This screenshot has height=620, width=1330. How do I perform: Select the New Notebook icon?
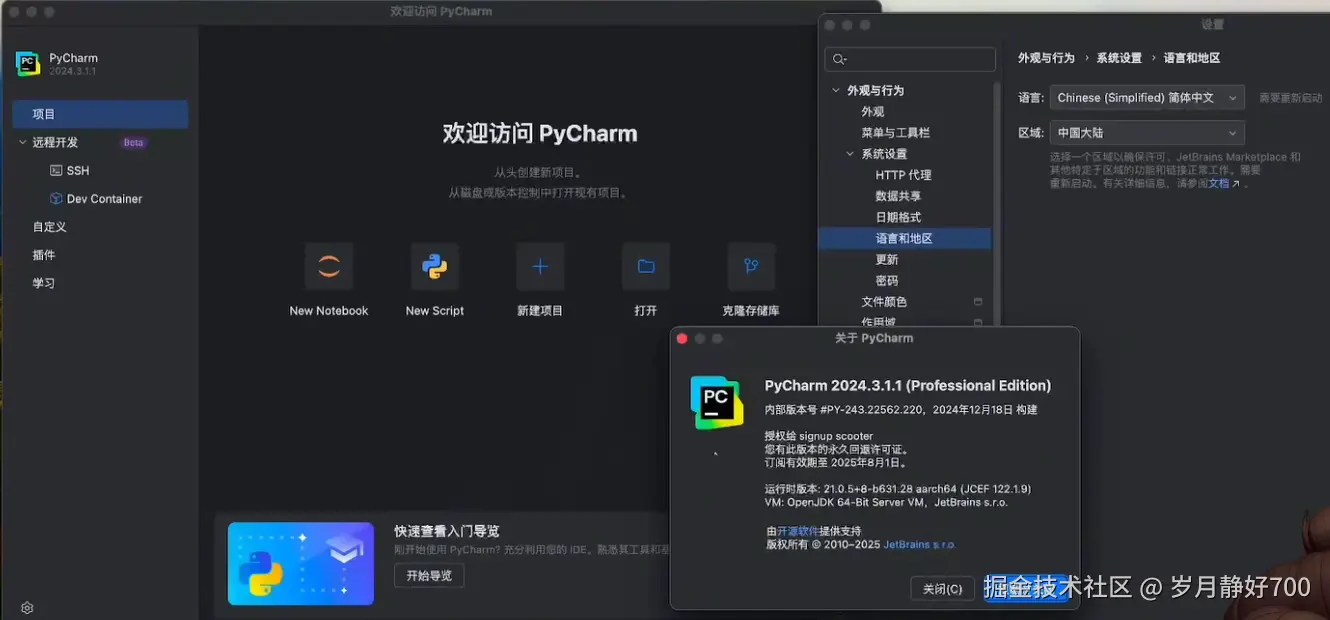click(328, 266)
